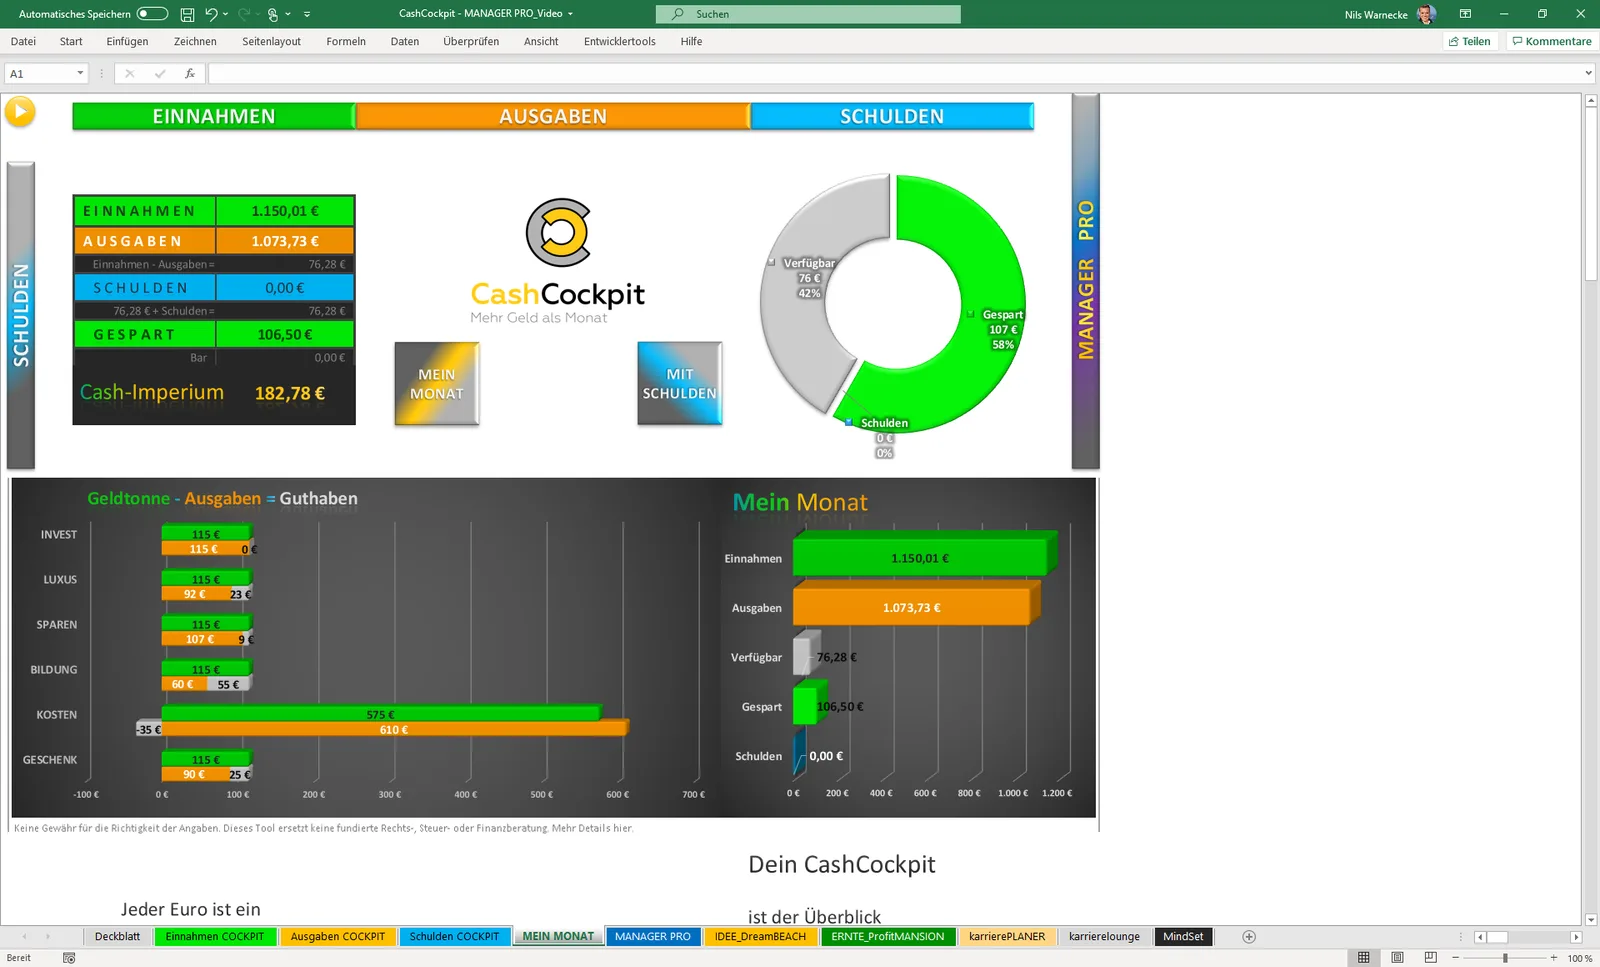Open the Überprüfen ribbon tab
The image size is (1600, 967).
(x=471, y=42)
